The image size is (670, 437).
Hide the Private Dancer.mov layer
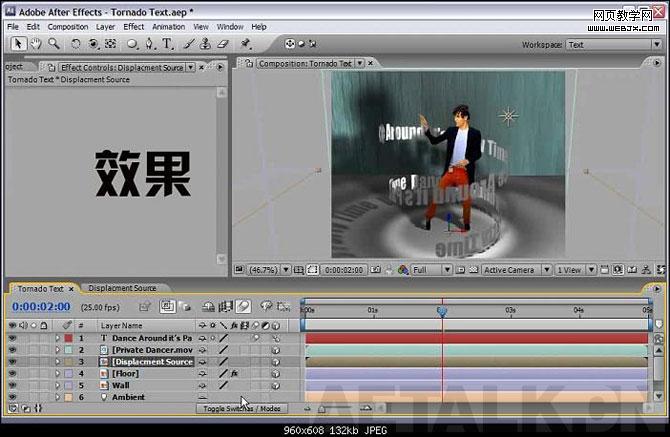click(x=12, y=350)
